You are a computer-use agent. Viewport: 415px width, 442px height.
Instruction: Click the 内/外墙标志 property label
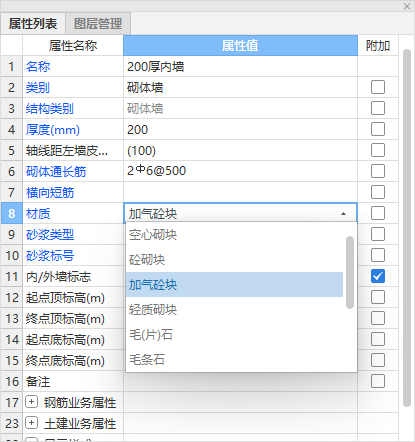click(59, 277)
